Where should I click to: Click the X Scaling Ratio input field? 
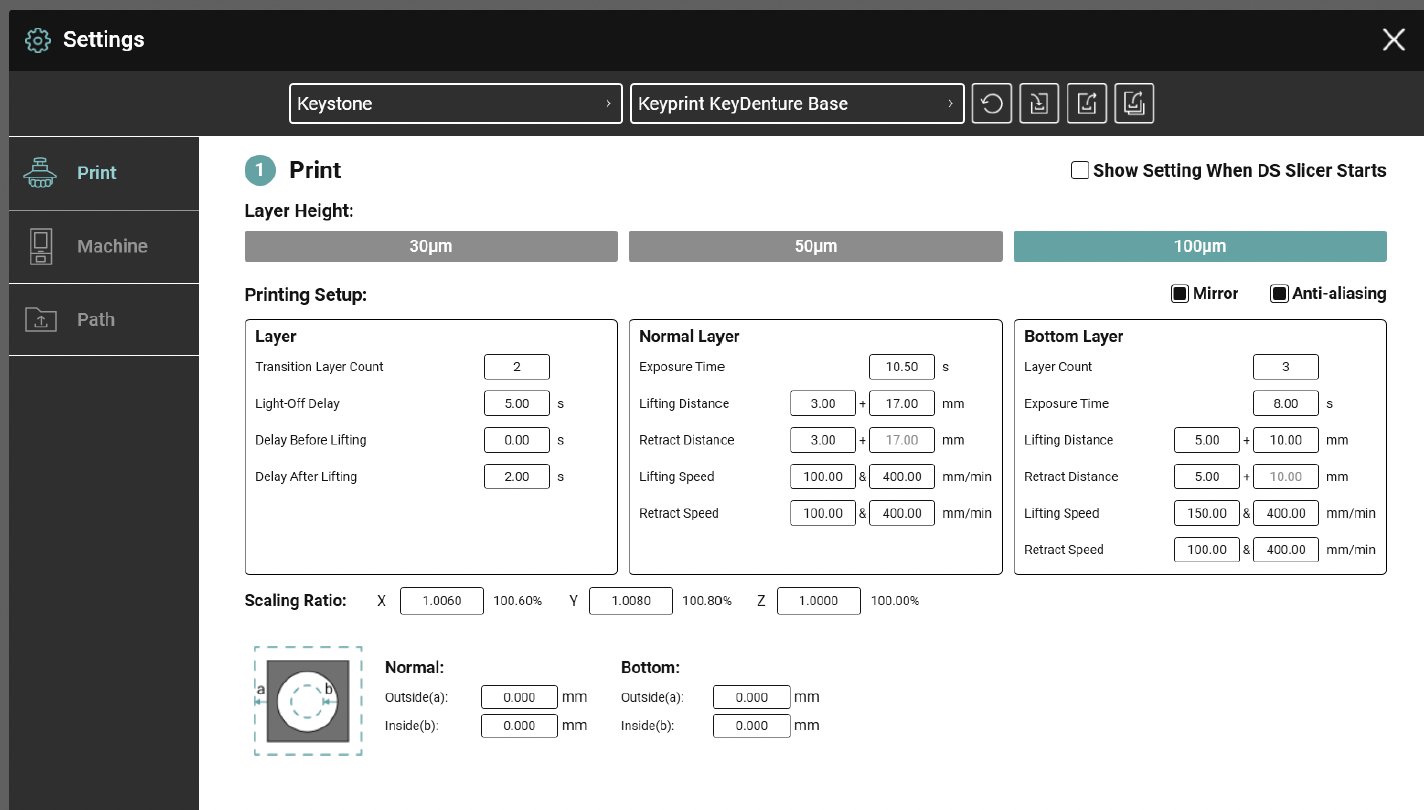(x=441, y=601)
